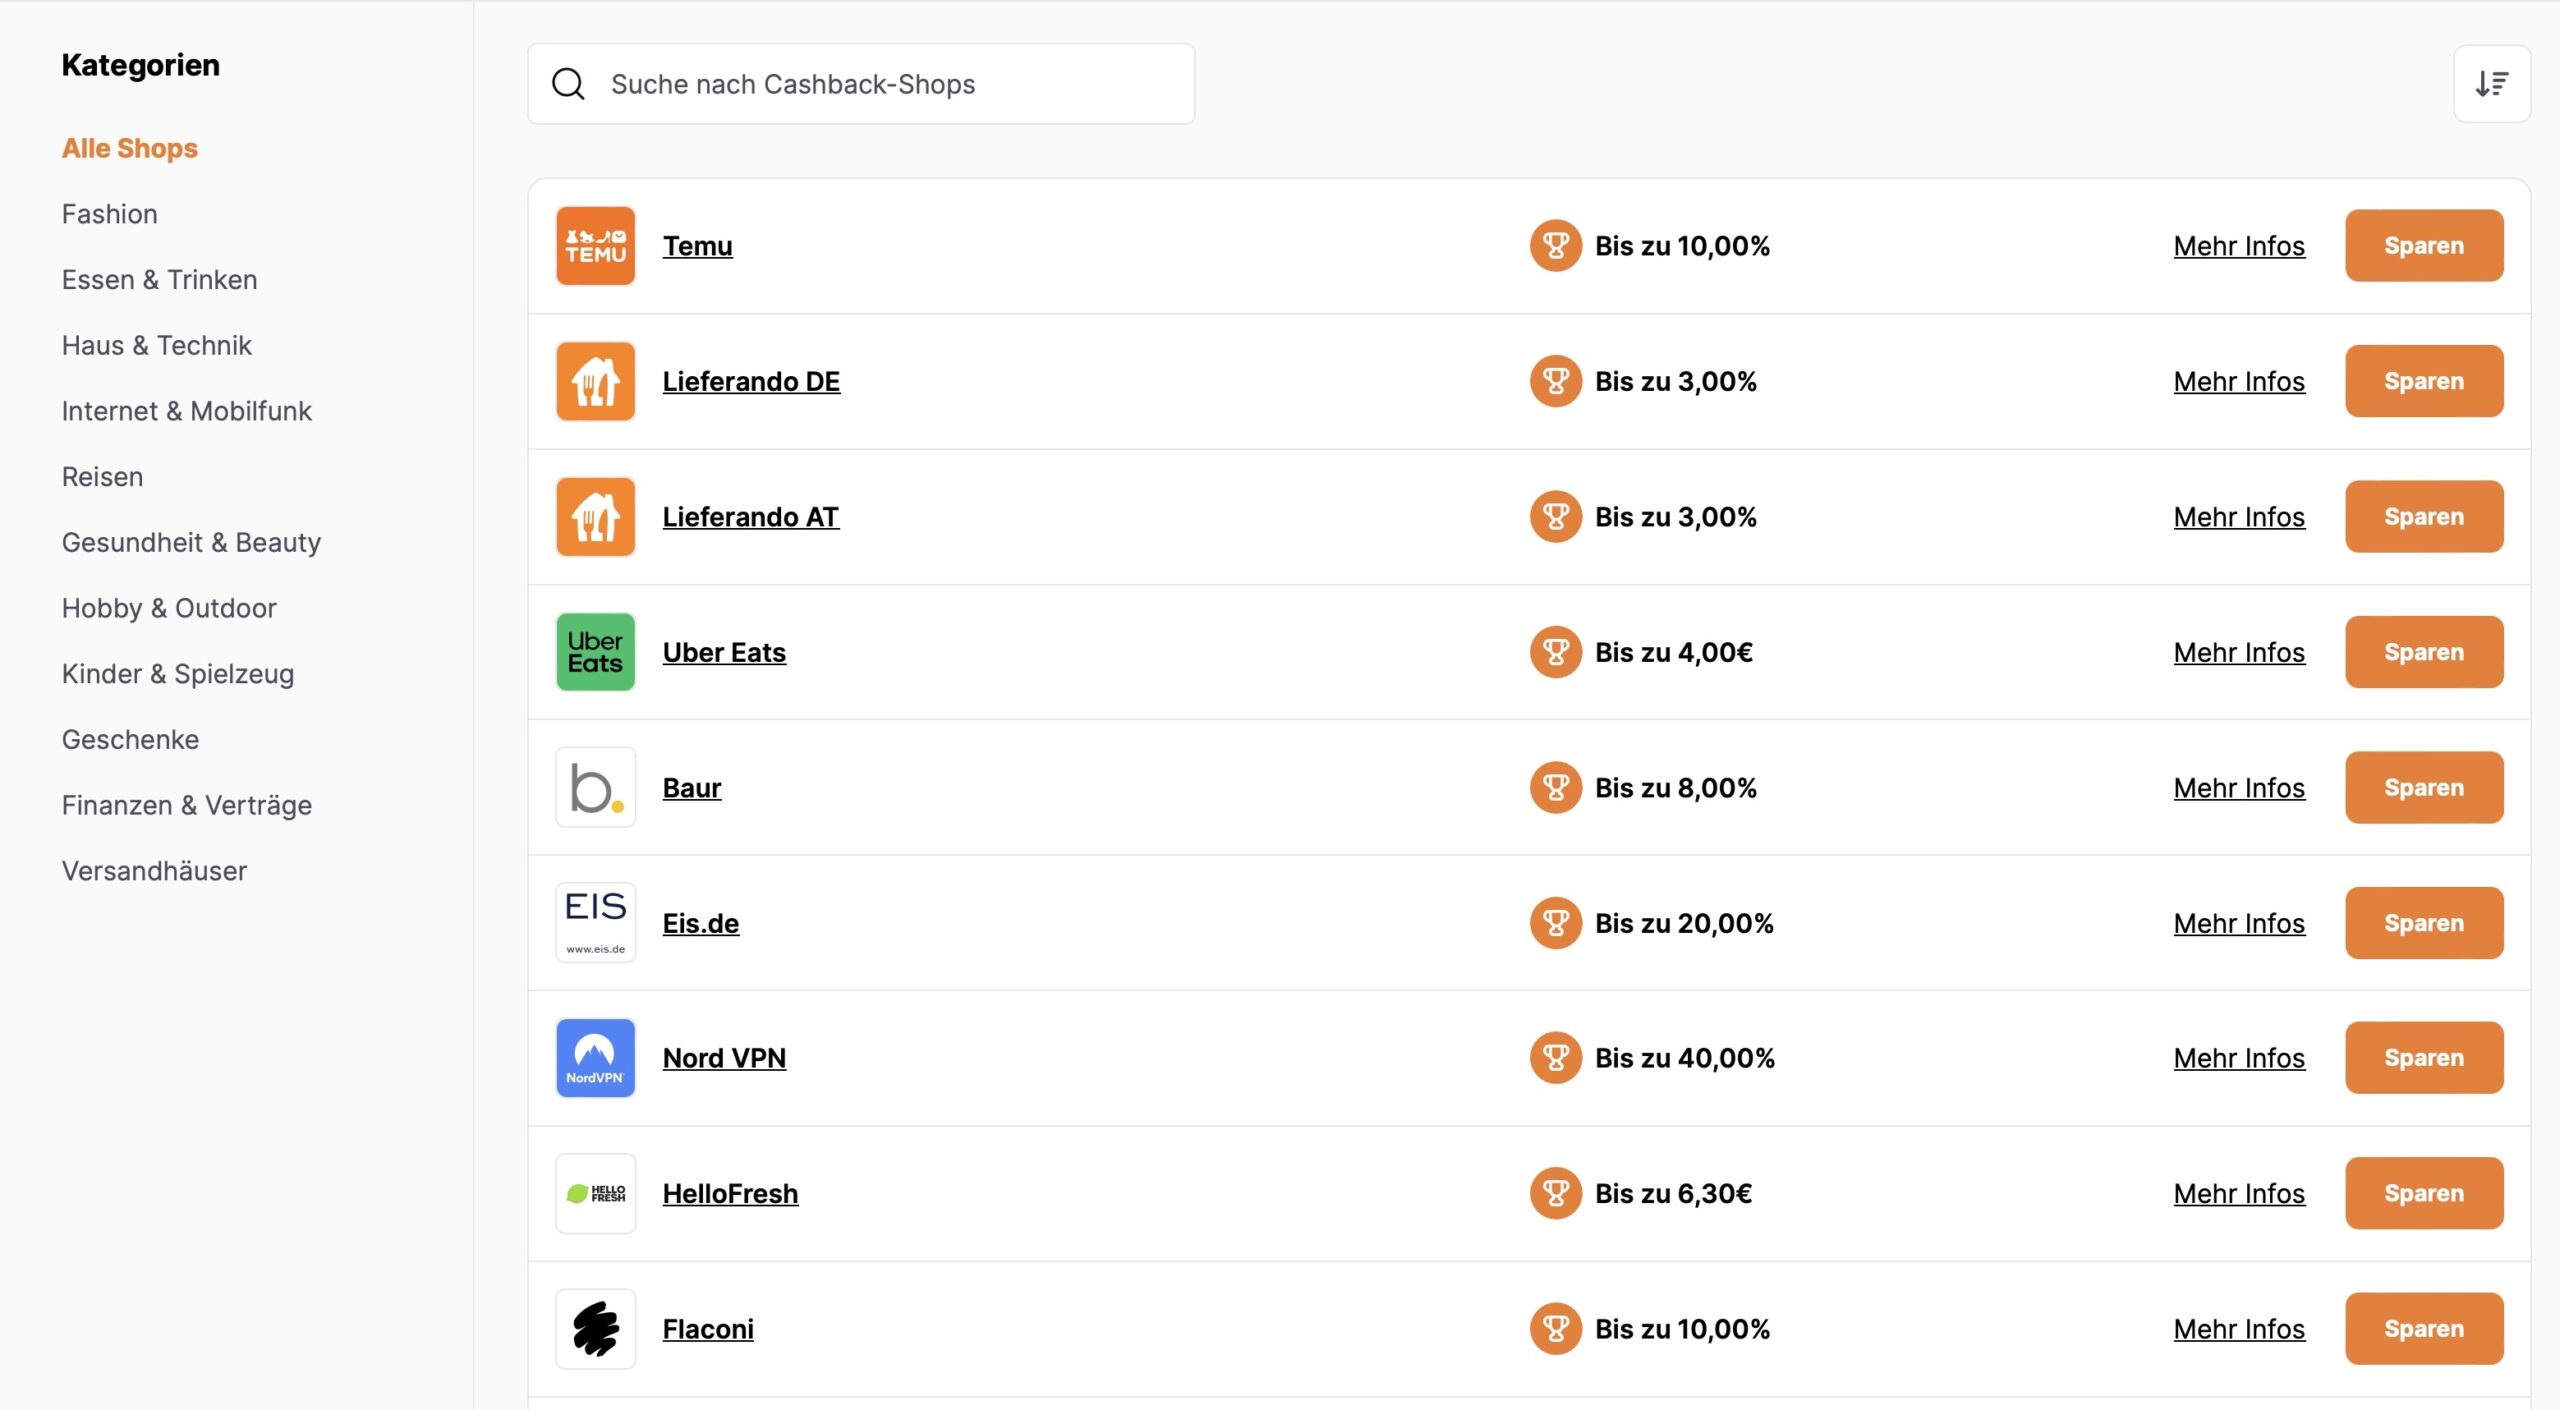
Task: Click the Lieferando DE logo
Action: [595, 381]
